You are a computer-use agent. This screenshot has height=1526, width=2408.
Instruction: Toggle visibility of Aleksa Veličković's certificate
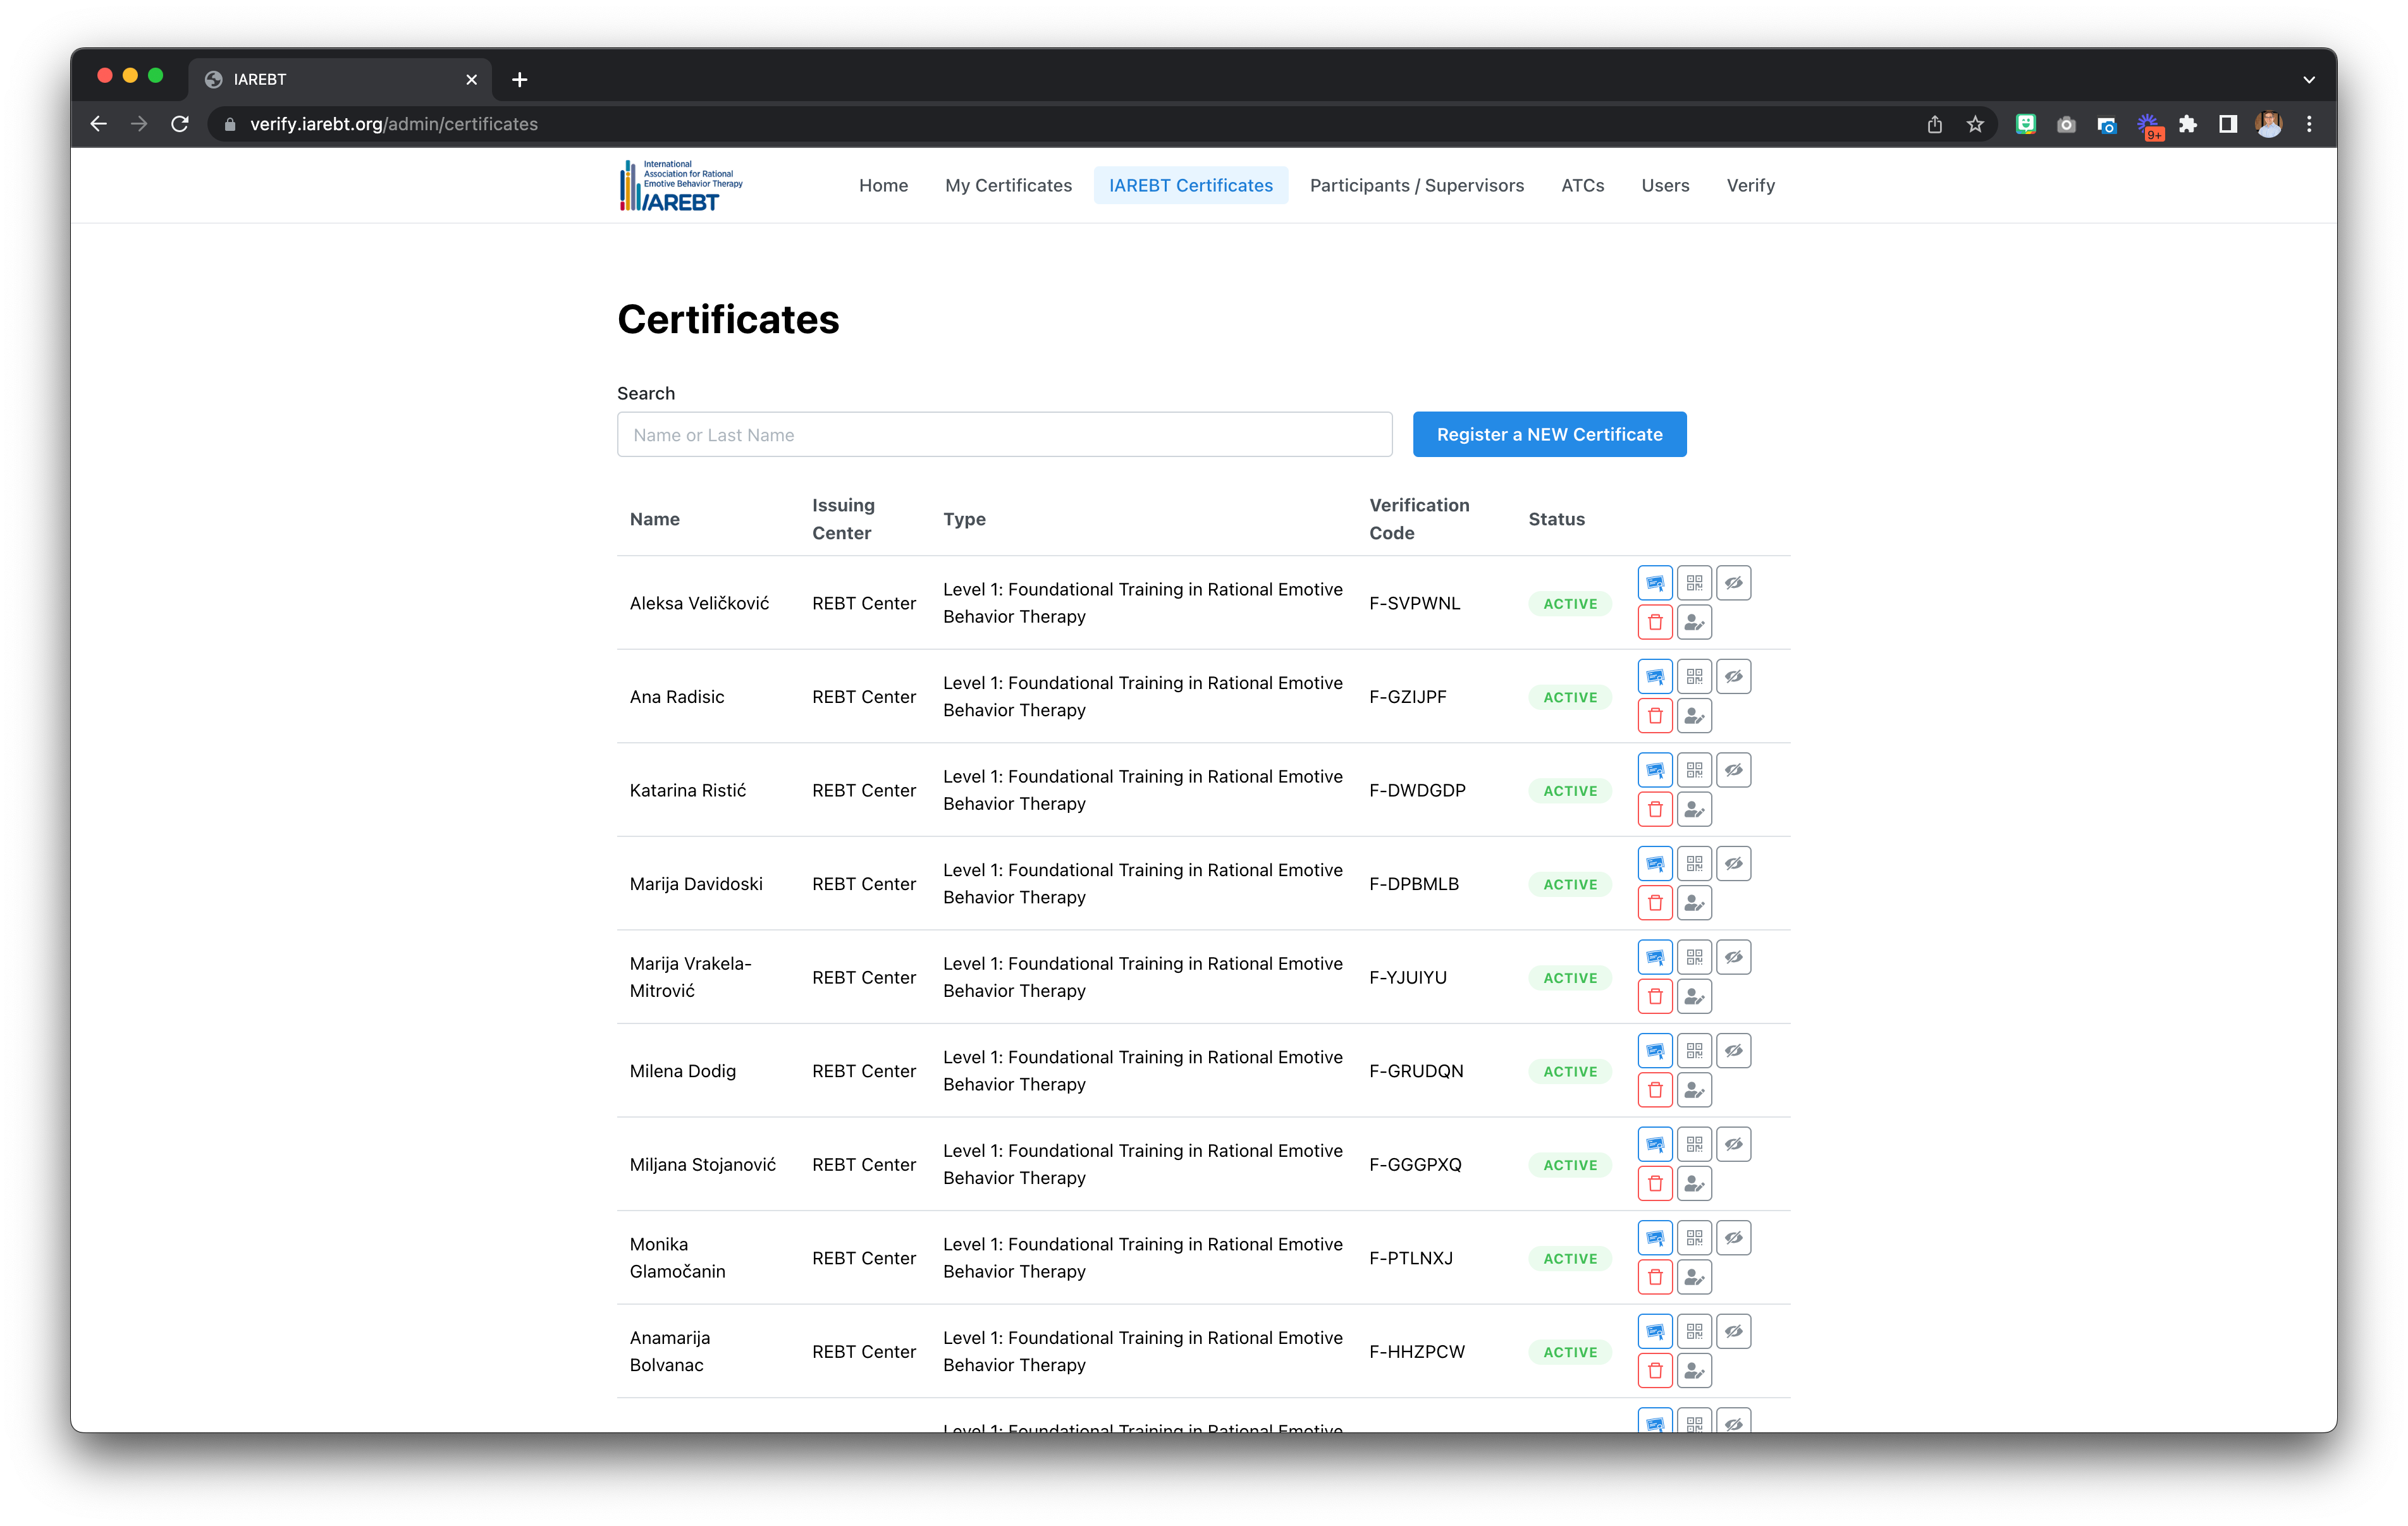[1734, 583]
